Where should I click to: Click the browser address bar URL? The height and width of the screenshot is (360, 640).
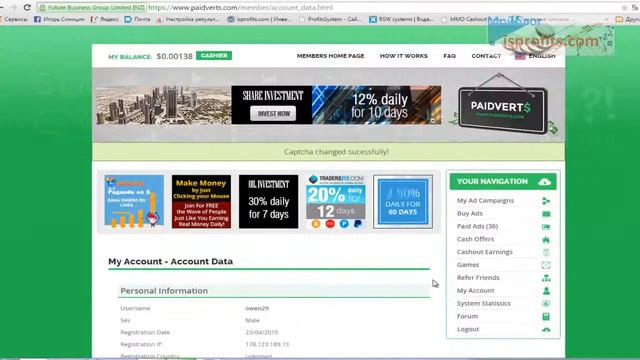click(x=241, y=7)
